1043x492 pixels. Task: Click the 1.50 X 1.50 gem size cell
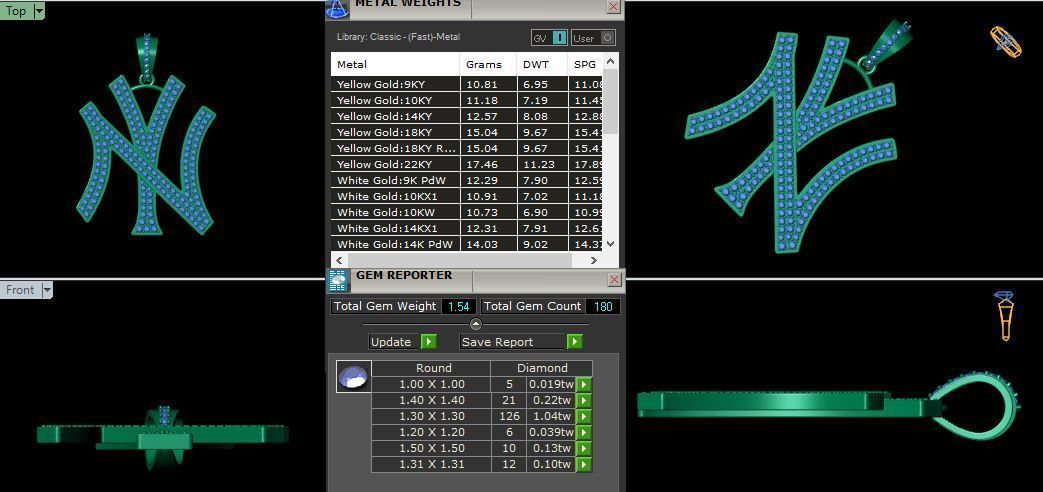pyautogui.click(x=432, y=448)
